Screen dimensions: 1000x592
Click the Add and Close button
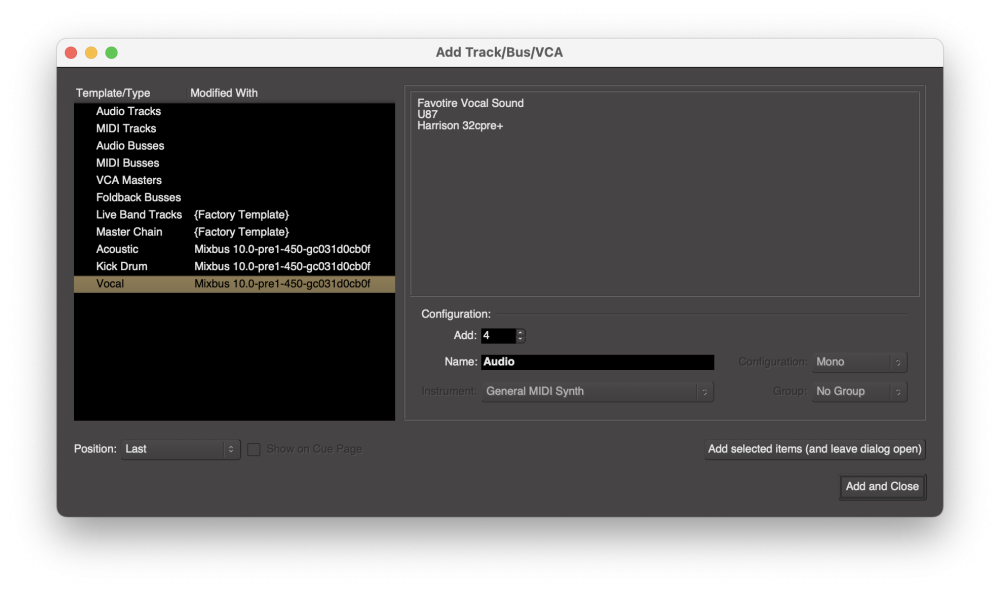tap(882, 487)
